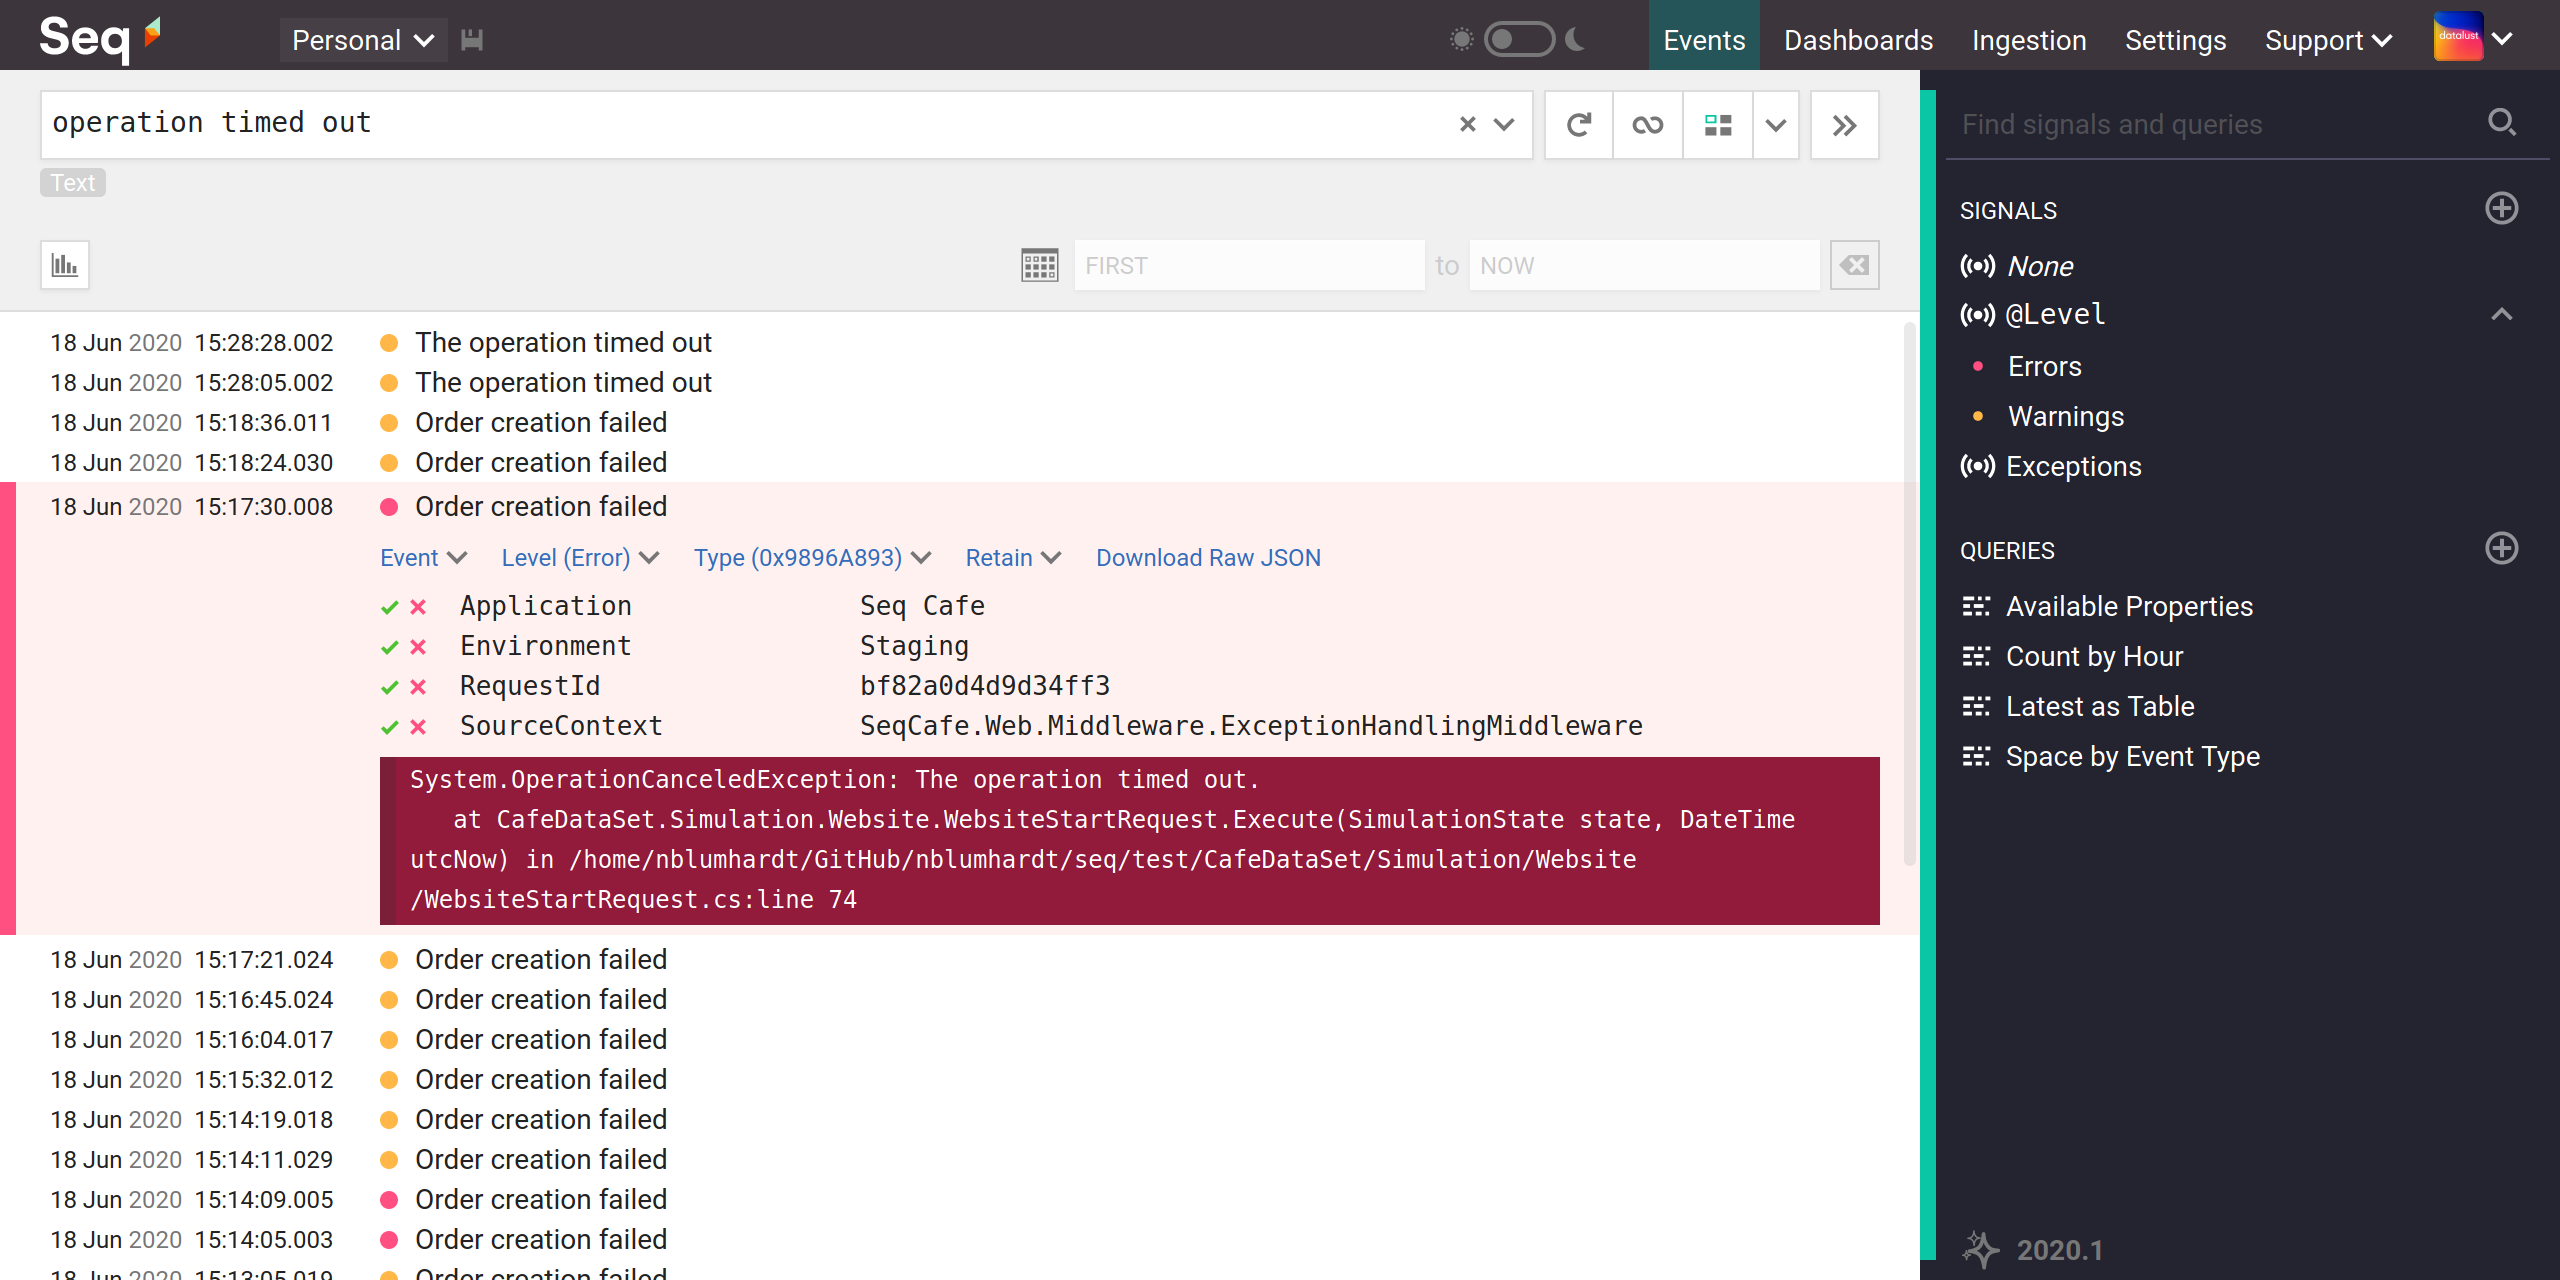Click the events list scrollbar
2560x1280 pixels.
pos(1909,593)
